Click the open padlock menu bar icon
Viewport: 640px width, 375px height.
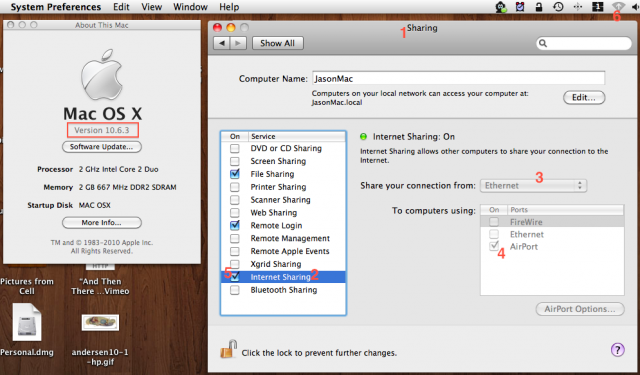coord(539,7)
